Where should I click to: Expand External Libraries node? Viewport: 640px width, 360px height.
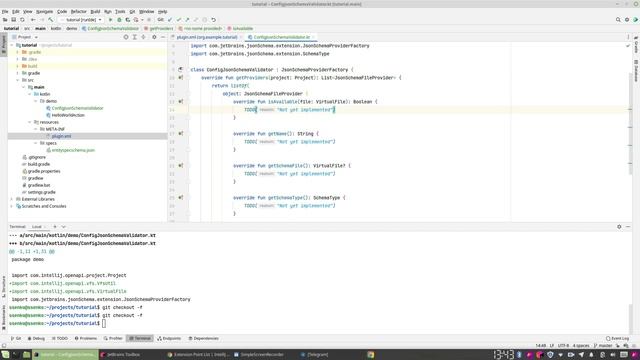point(12,199)
